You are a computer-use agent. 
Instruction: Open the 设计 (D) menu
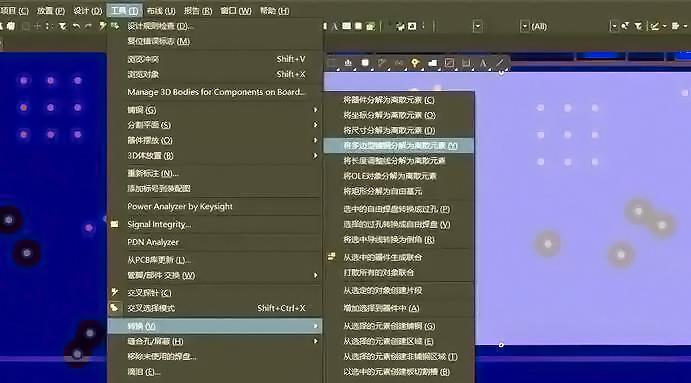[x=87, y=11]
